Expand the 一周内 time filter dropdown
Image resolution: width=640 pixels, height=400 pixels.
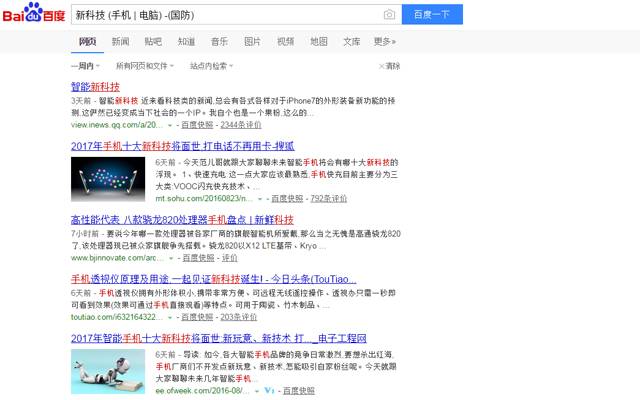[85, 66]
